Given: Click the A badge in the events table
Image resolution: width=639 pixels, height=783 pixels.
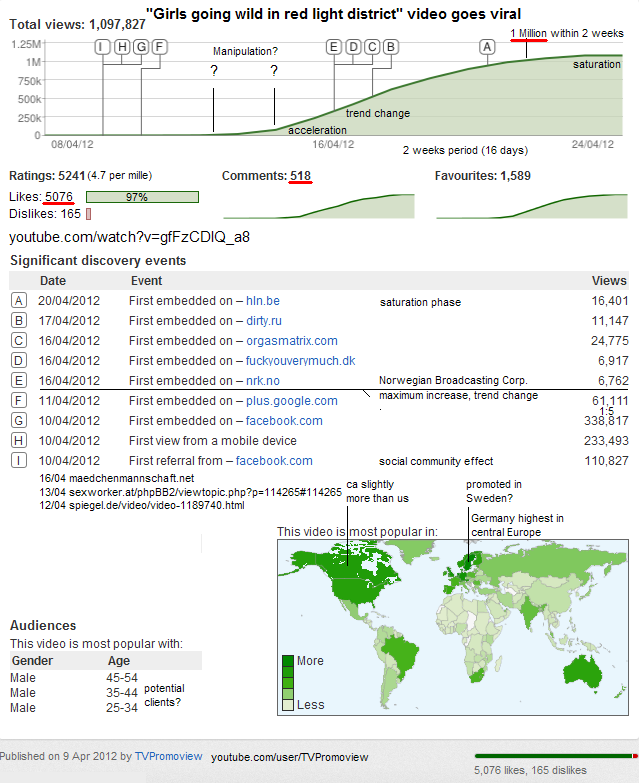Looking at the screenshot, I should (x=18, y=301).
